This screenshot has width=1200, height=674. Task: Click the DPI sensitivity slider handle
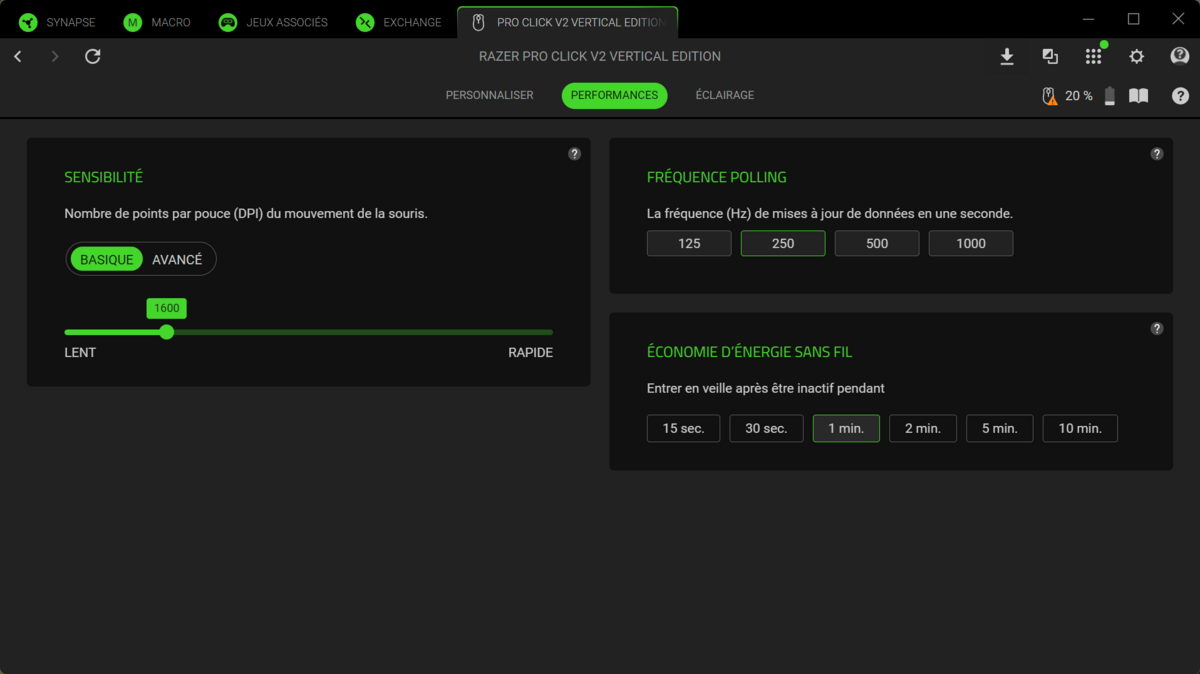tap(167, 332)
